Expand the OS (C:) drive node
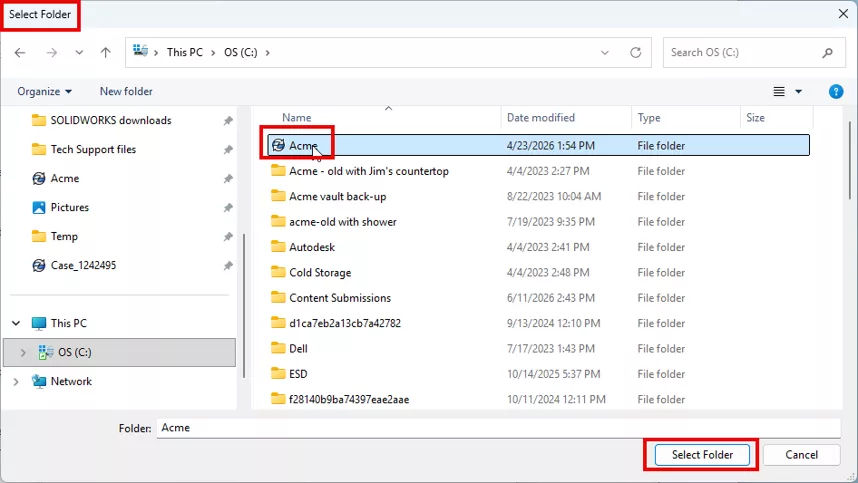 click(x=23, y=352)
